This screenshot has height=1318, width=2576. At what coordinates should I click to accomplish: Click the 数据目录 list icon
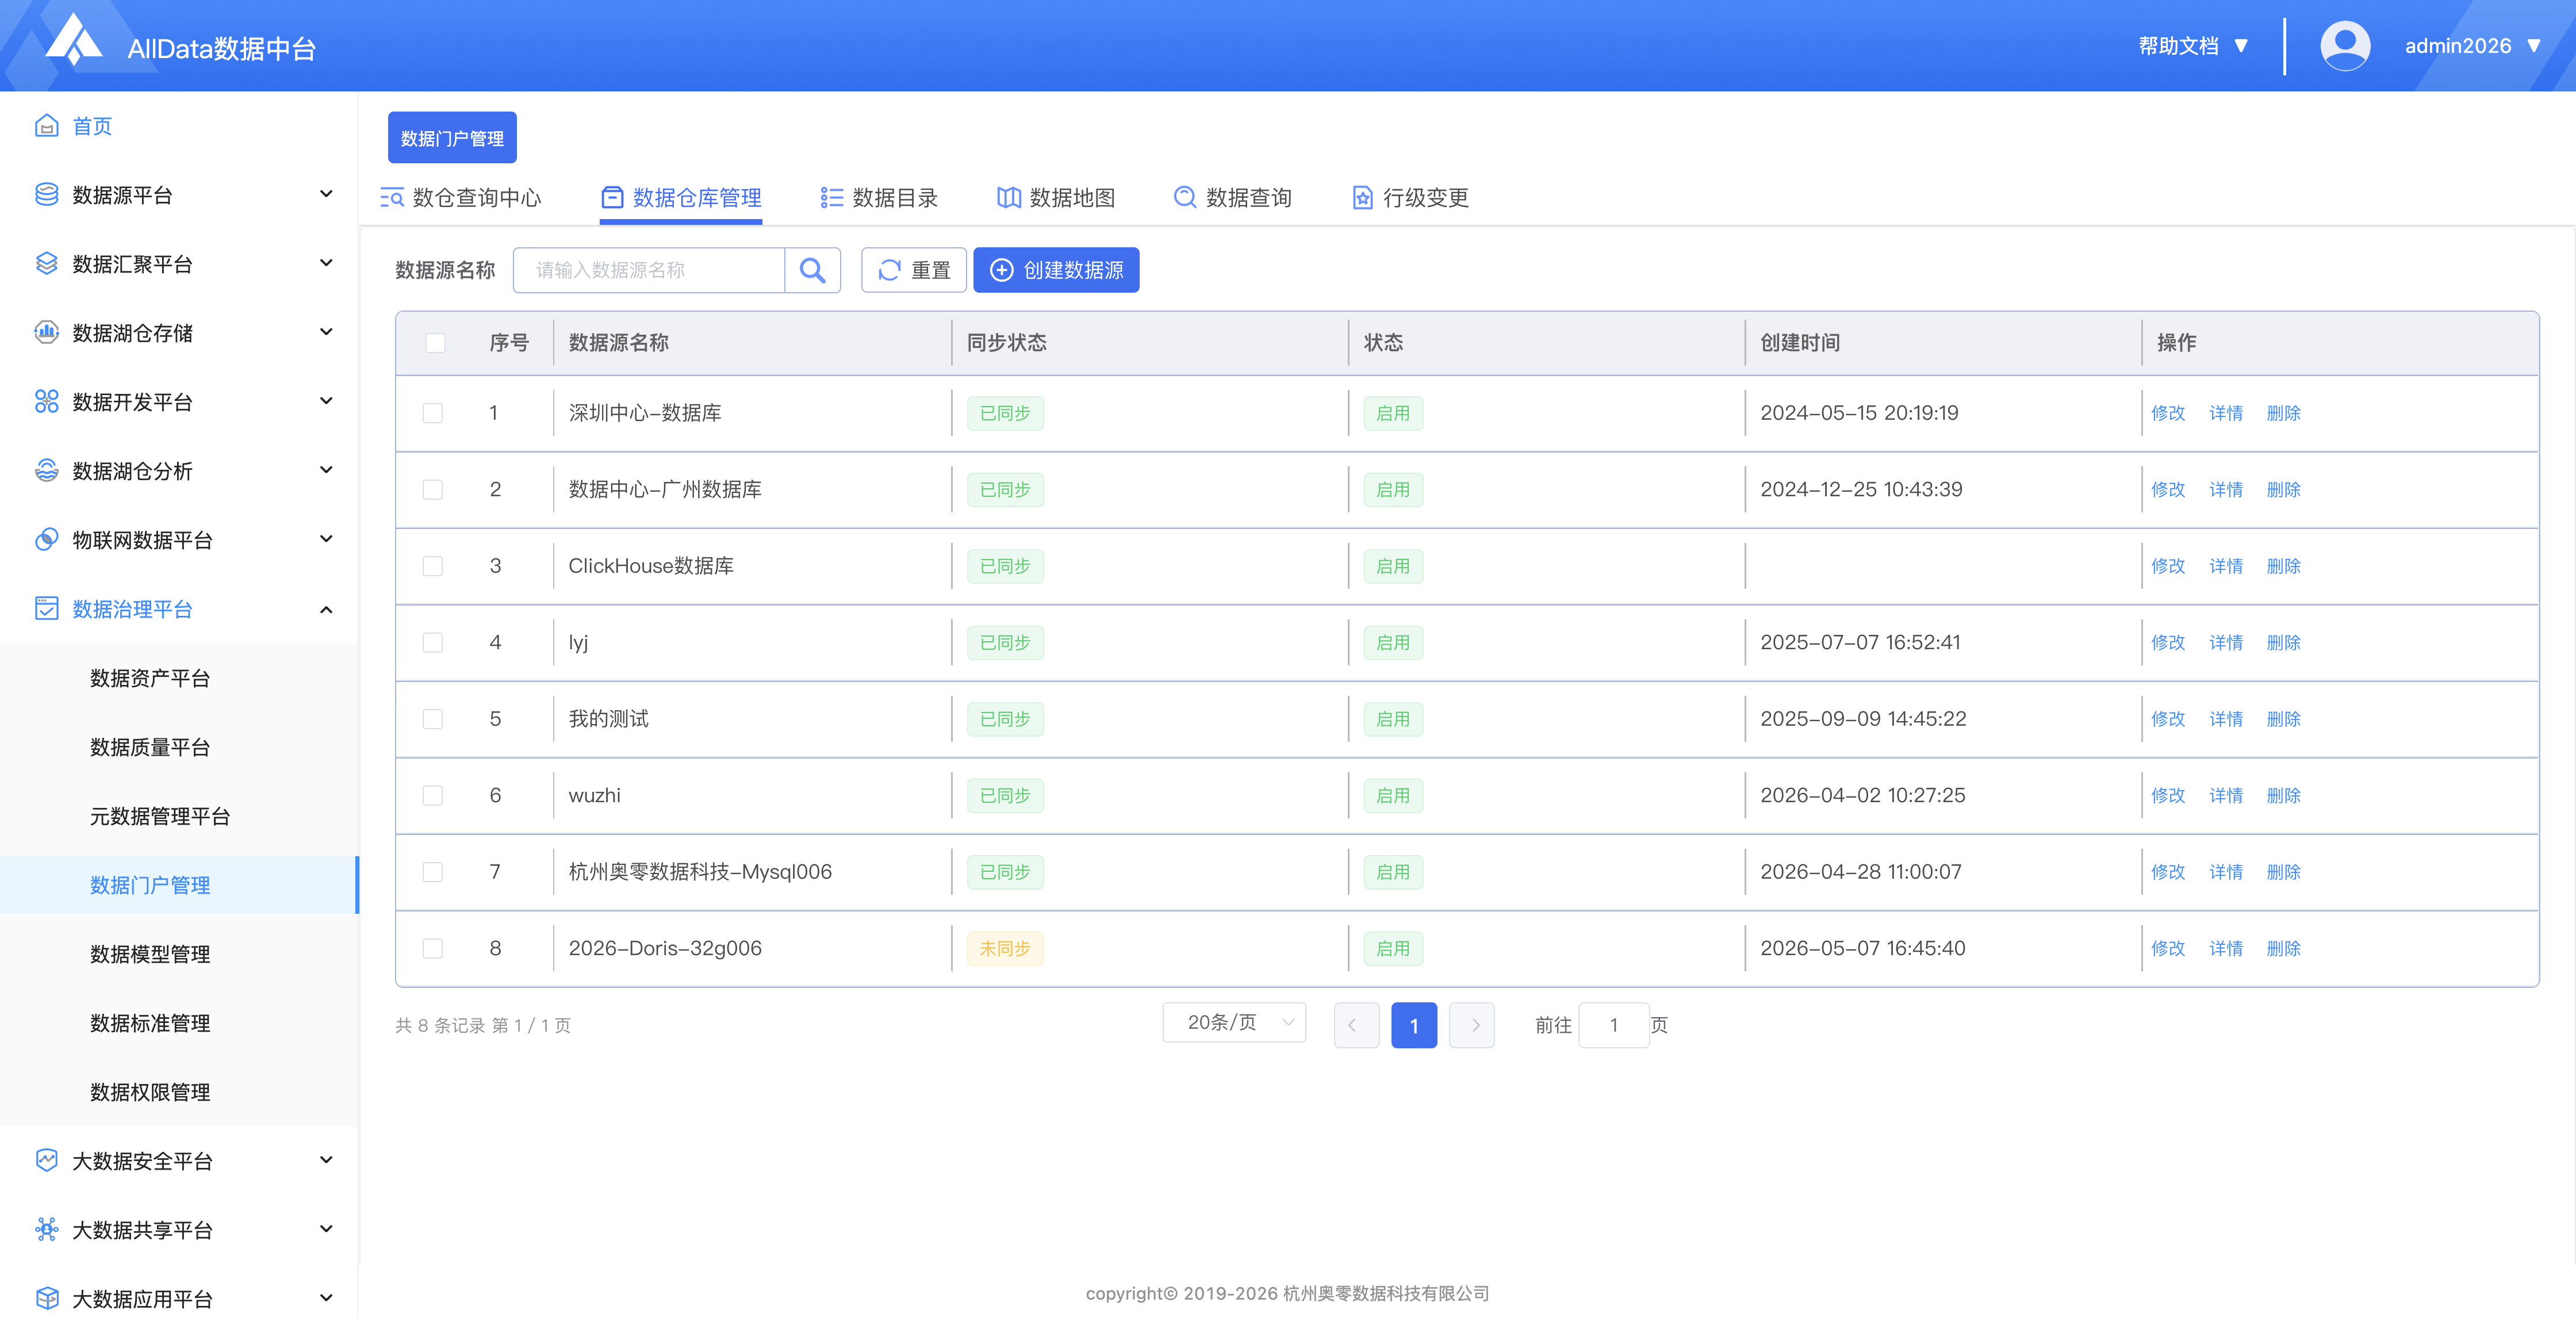[831, 197]
